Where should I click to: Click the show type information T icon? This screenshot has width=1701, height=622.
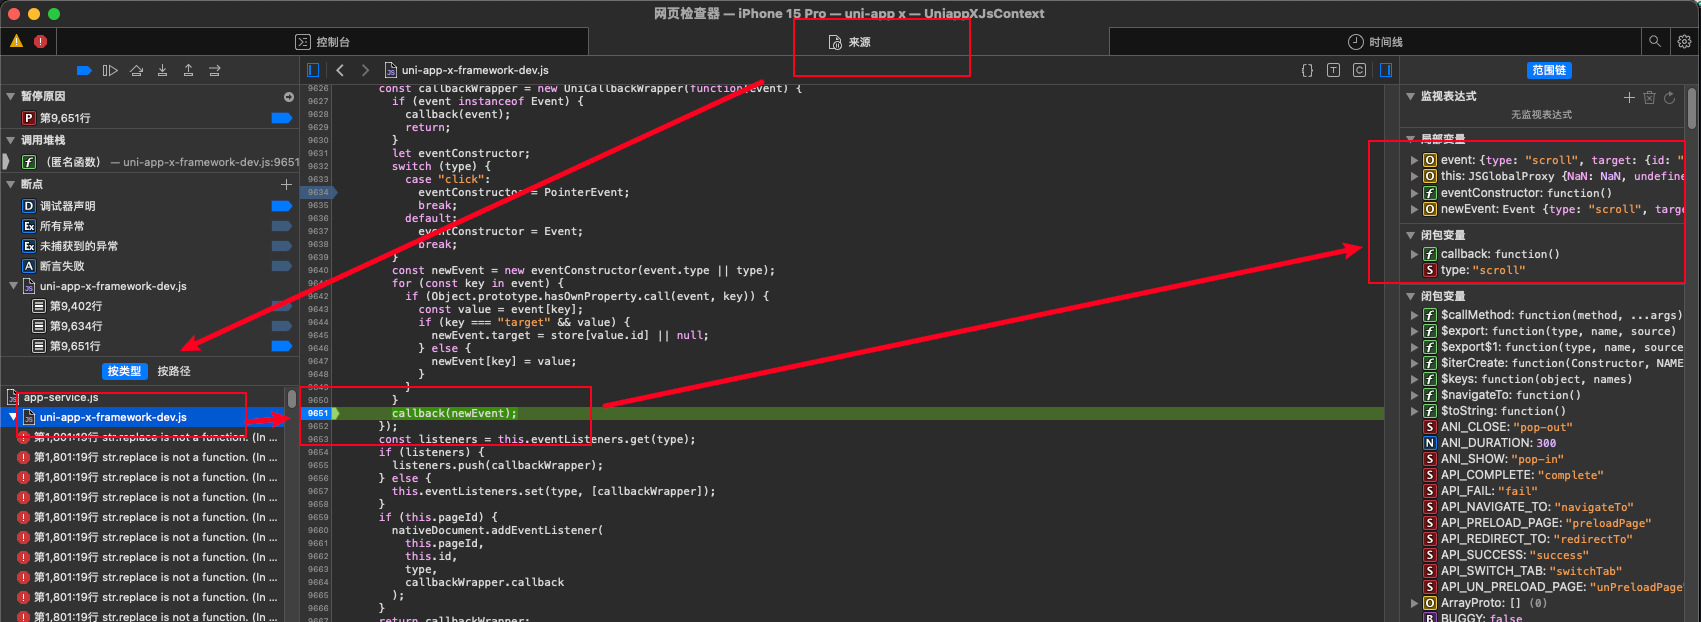1333,70
